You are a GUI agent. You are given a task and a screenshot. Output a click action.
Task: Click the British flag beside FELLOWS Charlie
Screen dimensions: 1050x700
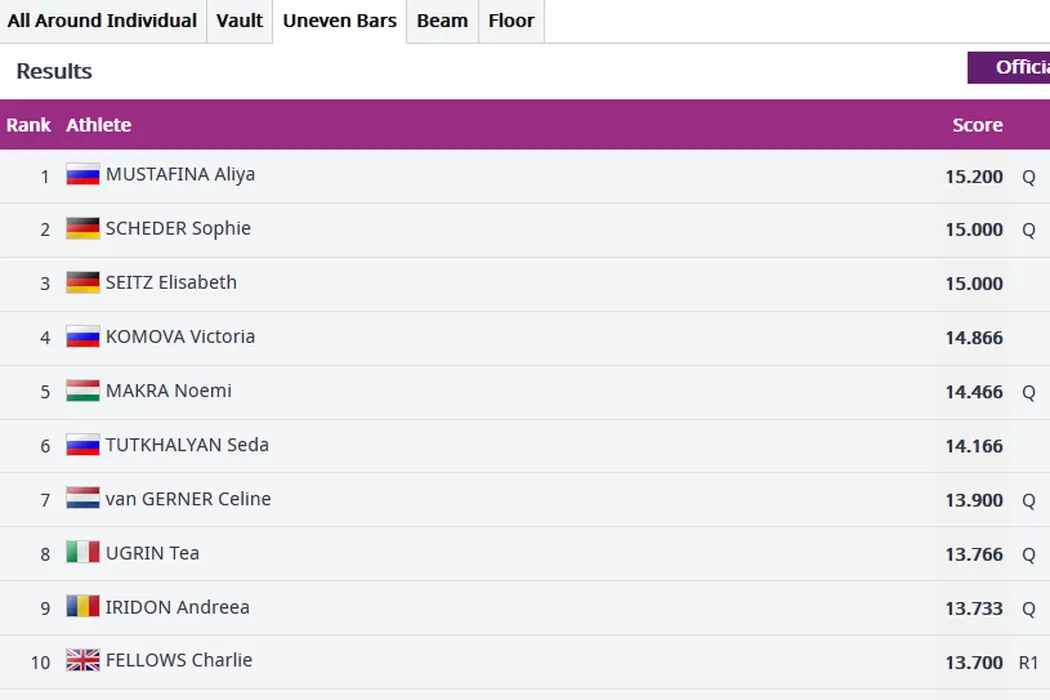[83, 661]
